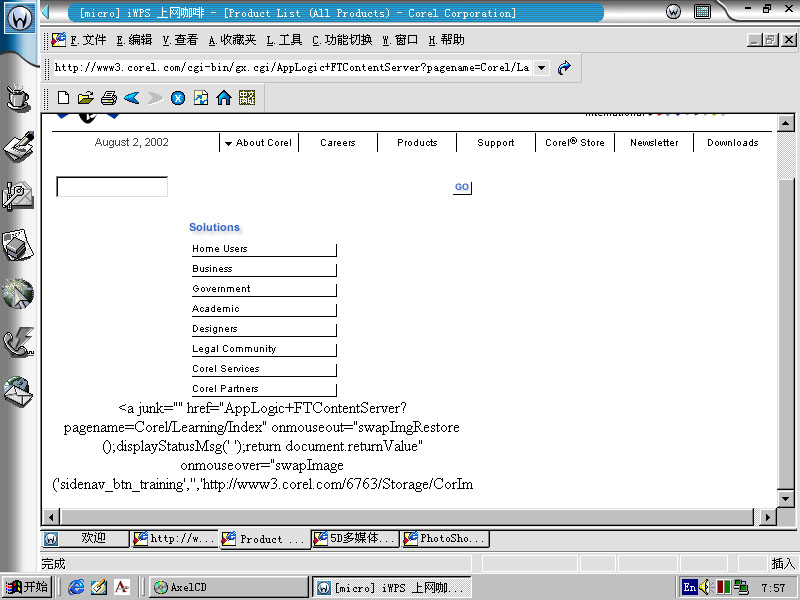This screenshot has height=600, width=800.
Task: Switch to the Product tab
Action: point(265,539)
